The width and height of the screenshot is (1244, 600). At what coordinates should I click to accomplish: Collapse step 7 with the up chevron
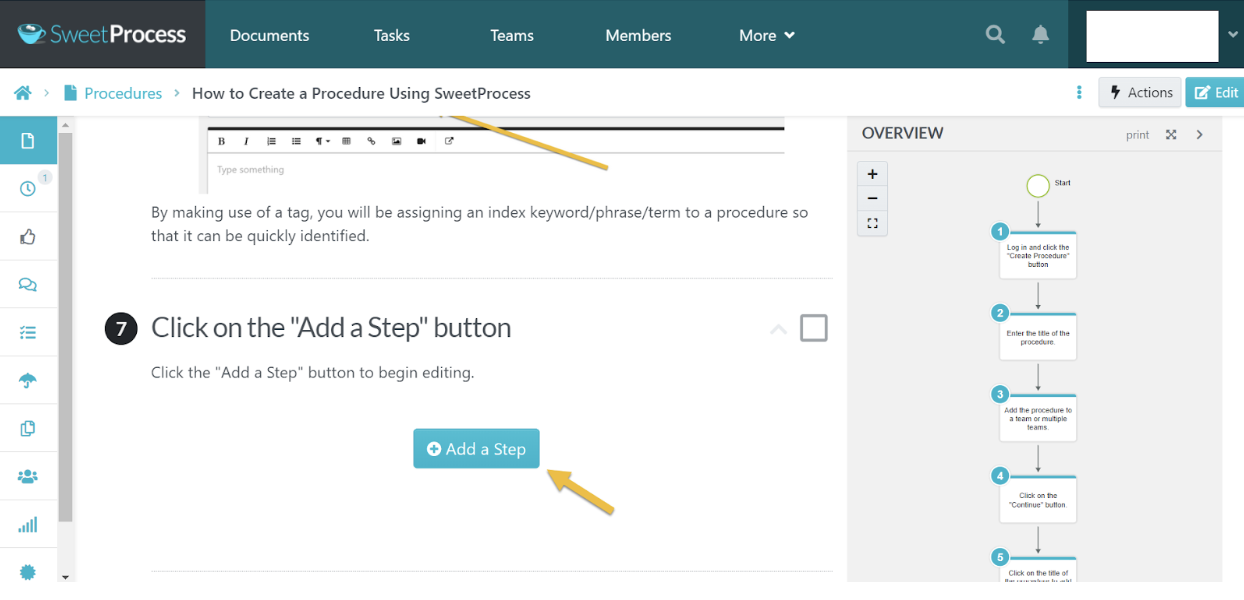[778, 329]
